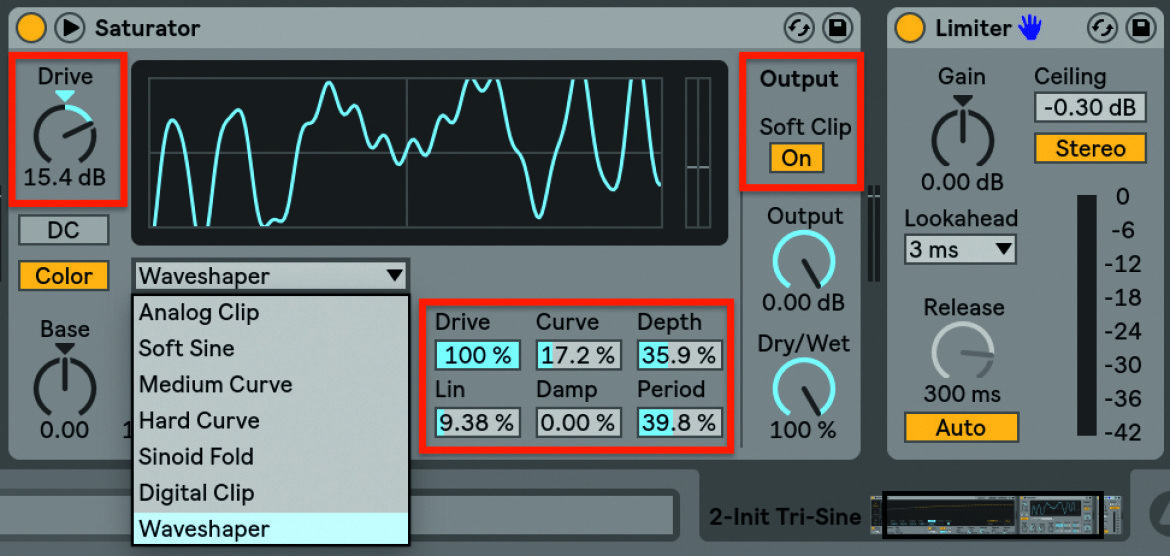Click the 0.00 dB Limiter Gain value

click(x=963, y=181)
